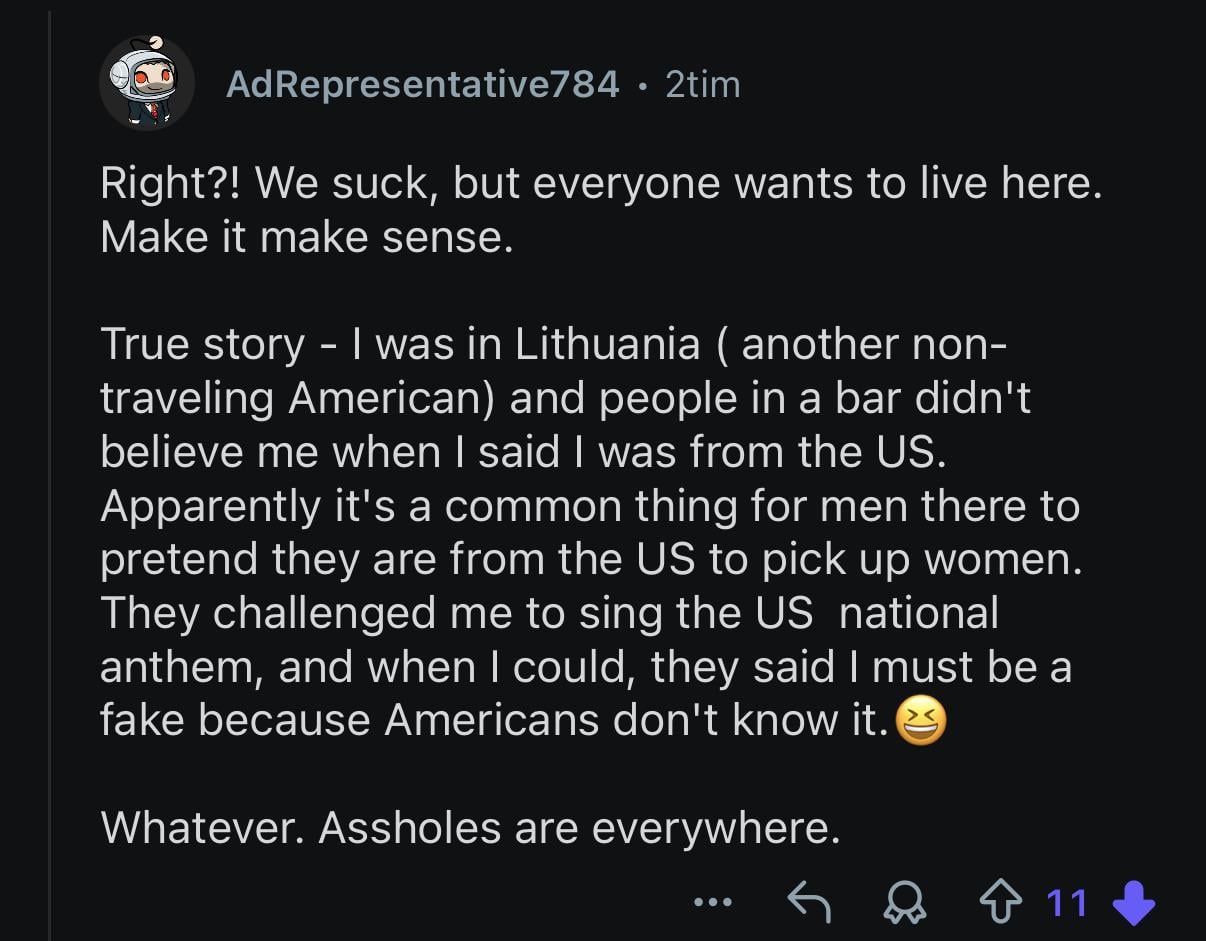Screen dimensions: 1206x941
Task: Open AdRepresentative784's avatar image
Action: 146,85
